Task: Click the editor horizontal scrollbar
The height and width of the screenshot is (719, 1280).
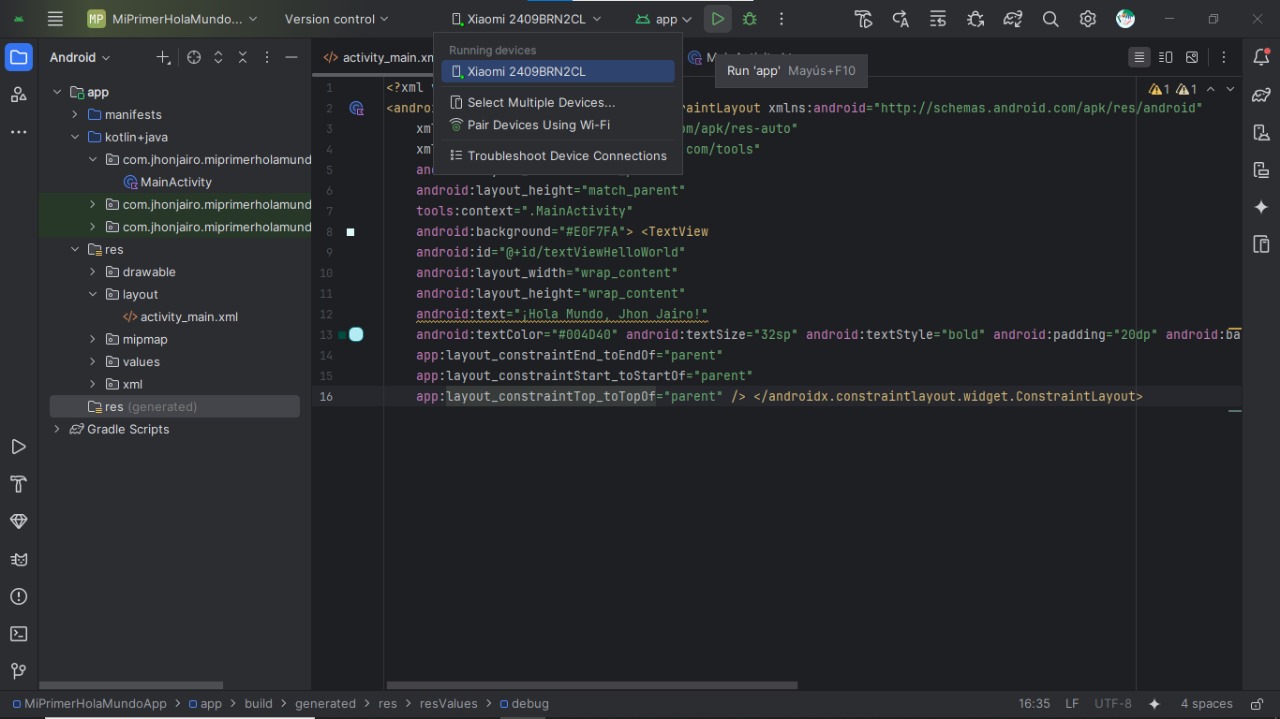Action: pos(591,685)
